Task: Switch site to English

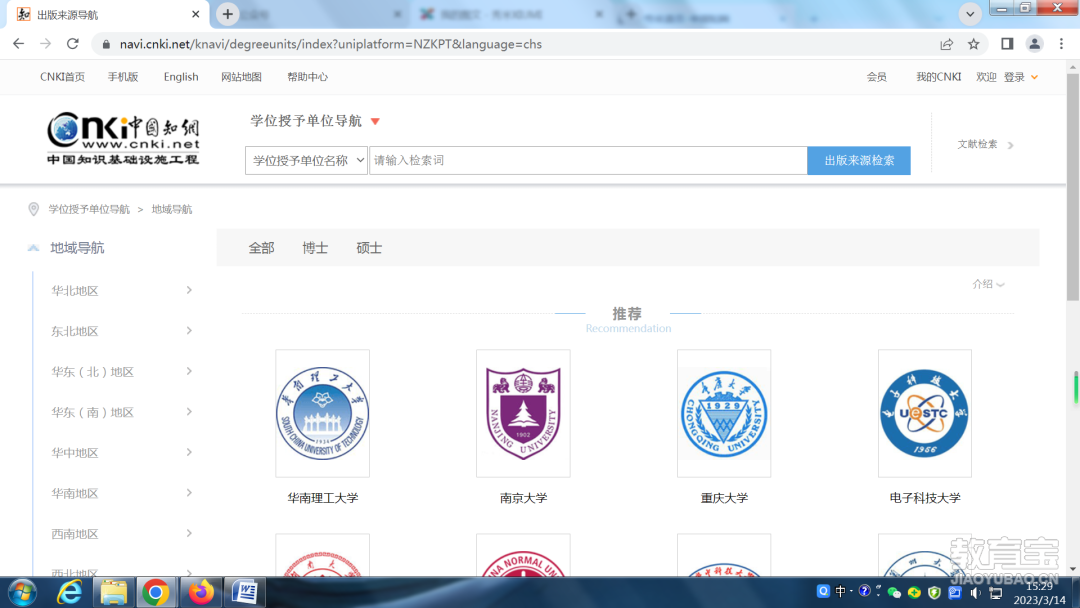Action: click(180, 77)
